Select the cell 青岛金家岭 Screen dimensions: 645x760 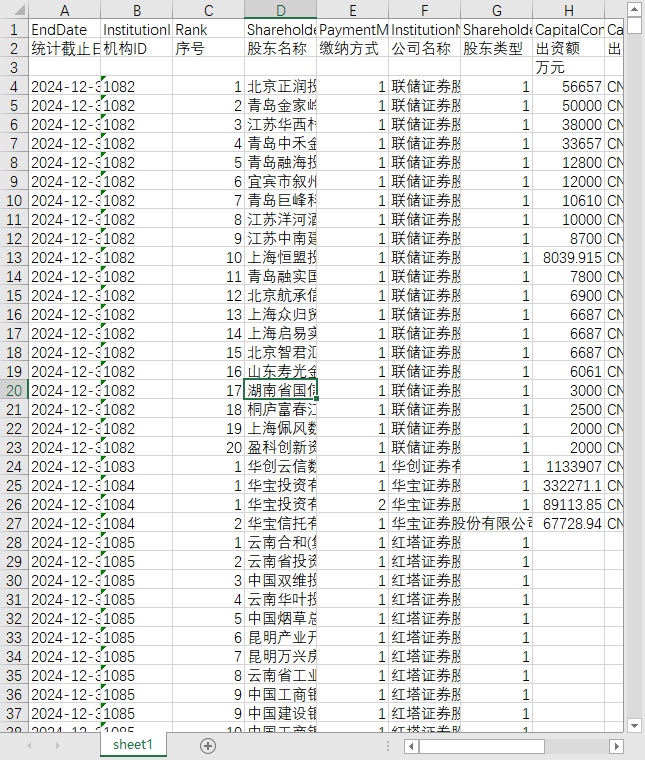(281, 105)
